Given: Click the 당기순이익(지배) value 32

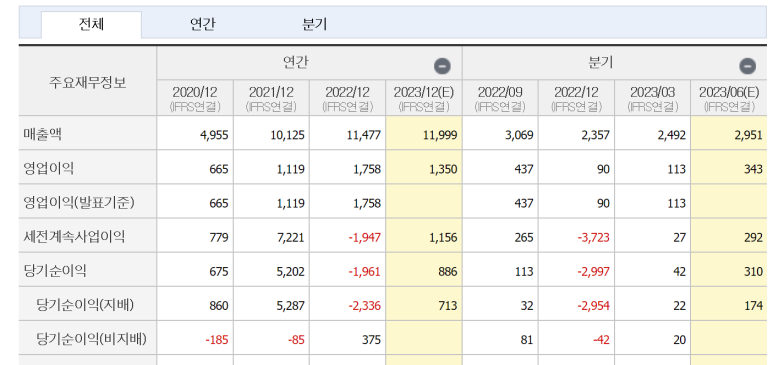Looking at the screenshot, I should [527, 306].
